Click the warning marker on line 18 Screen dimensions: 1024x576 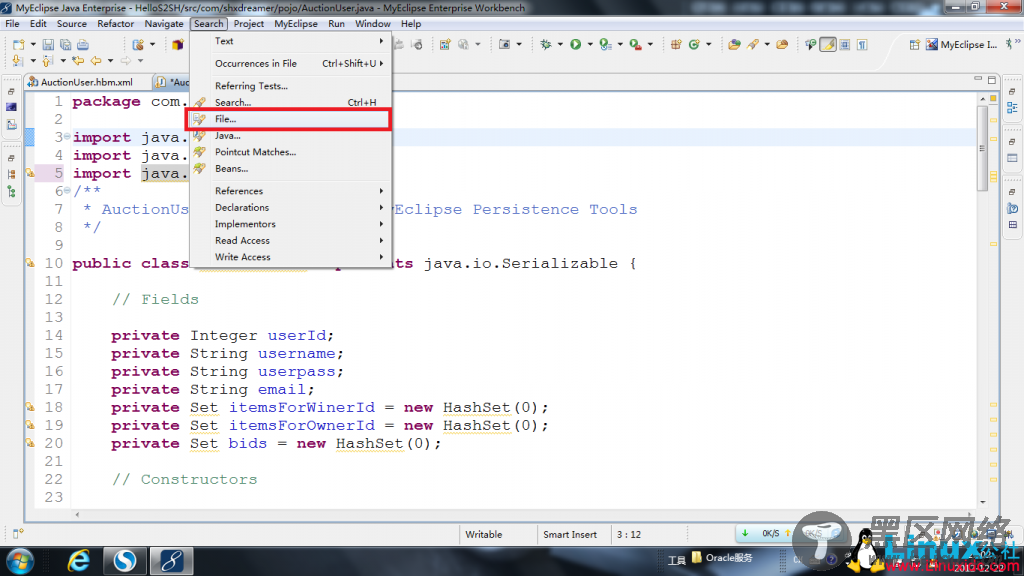[30, 407]
